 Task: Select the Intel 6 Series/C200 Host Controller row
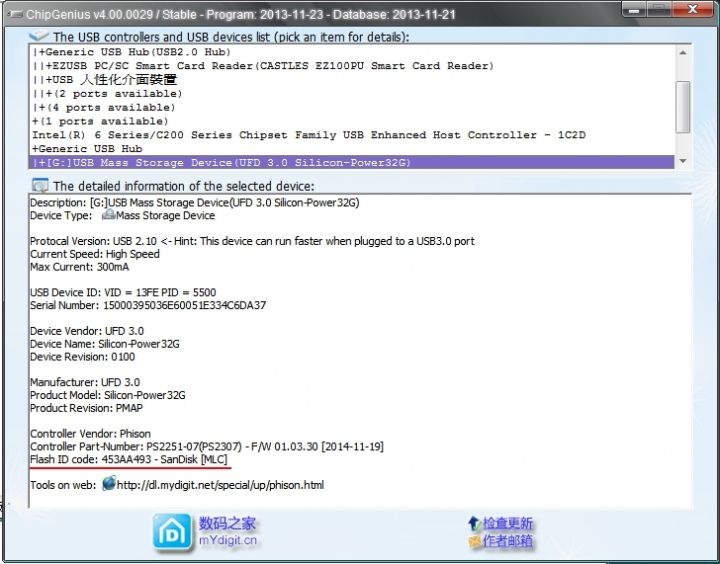pyautogui.click(x=352, y=135)
